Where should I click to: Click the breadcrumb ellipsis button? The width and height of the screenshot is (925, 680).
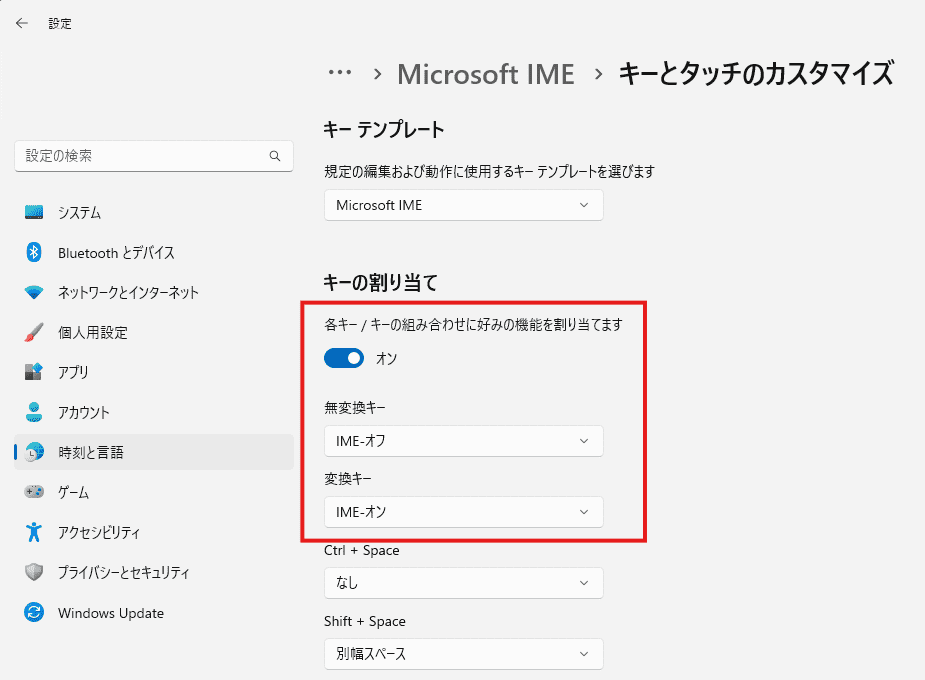pos(340,73)
